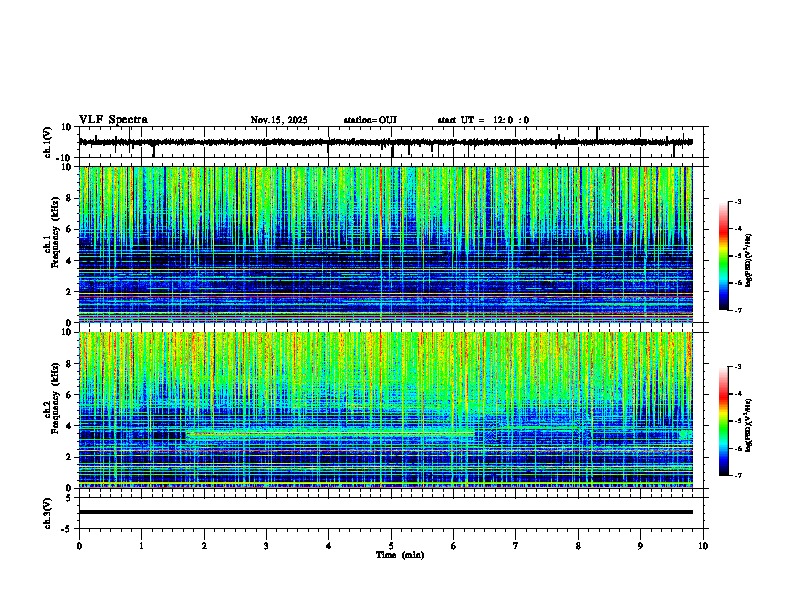Click the "station=OUI" label
The image size is (792, 612).
pos(370,120)
